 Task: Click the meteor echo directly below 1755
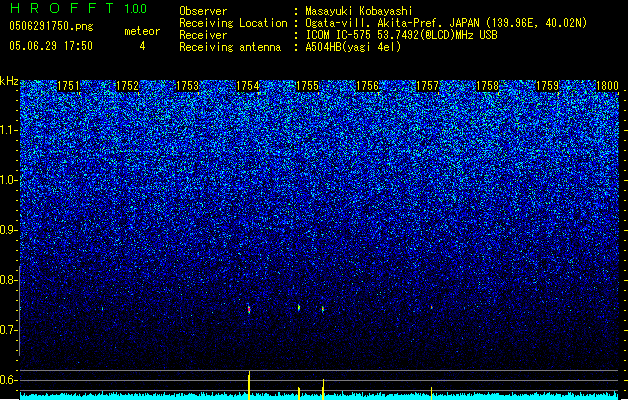pos(299,308)
